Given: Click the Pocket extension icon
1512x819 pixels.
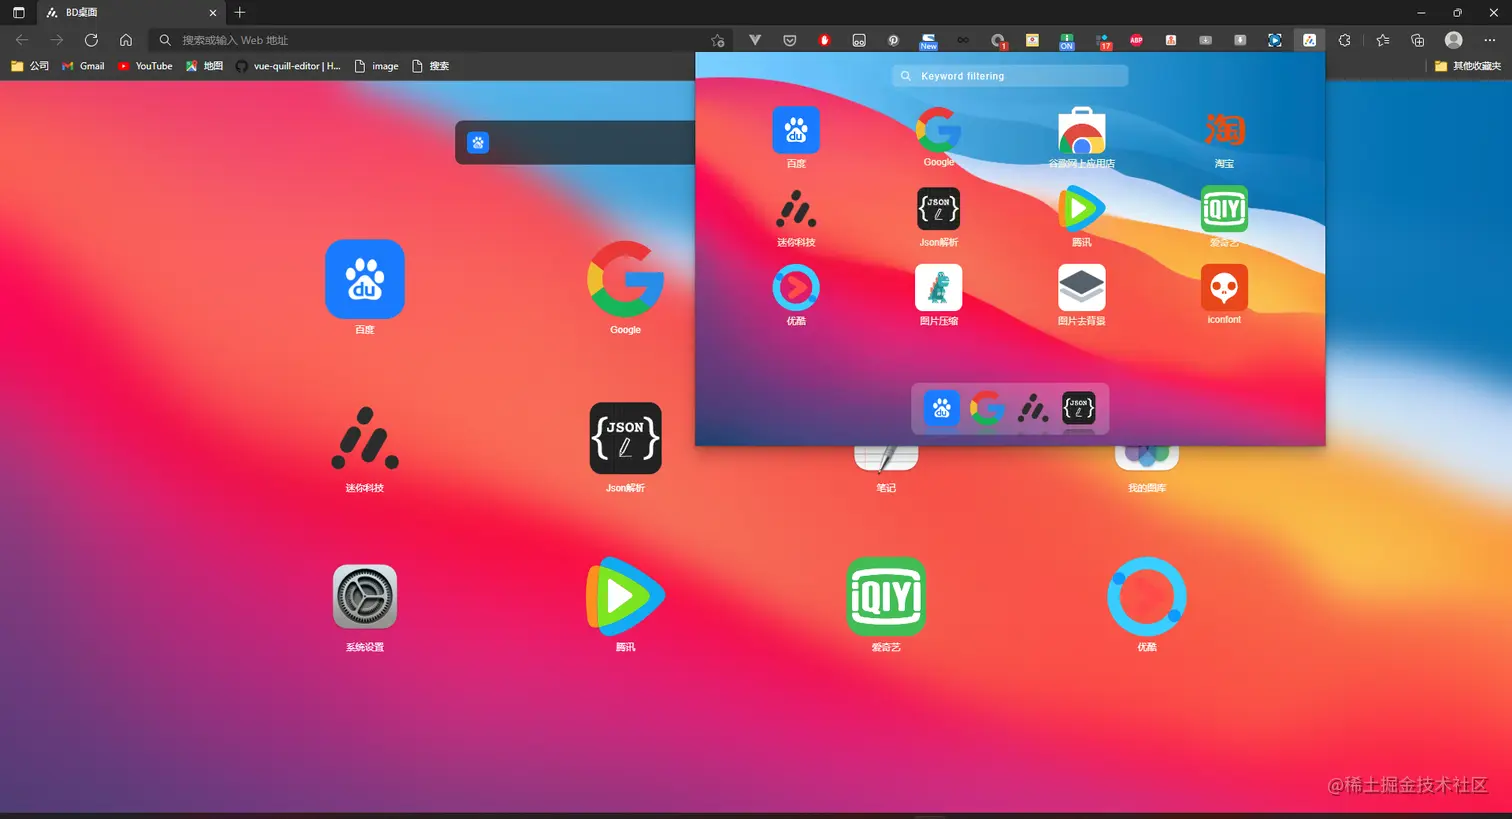Looking at the screenshot, I should [x=790, y=40].
